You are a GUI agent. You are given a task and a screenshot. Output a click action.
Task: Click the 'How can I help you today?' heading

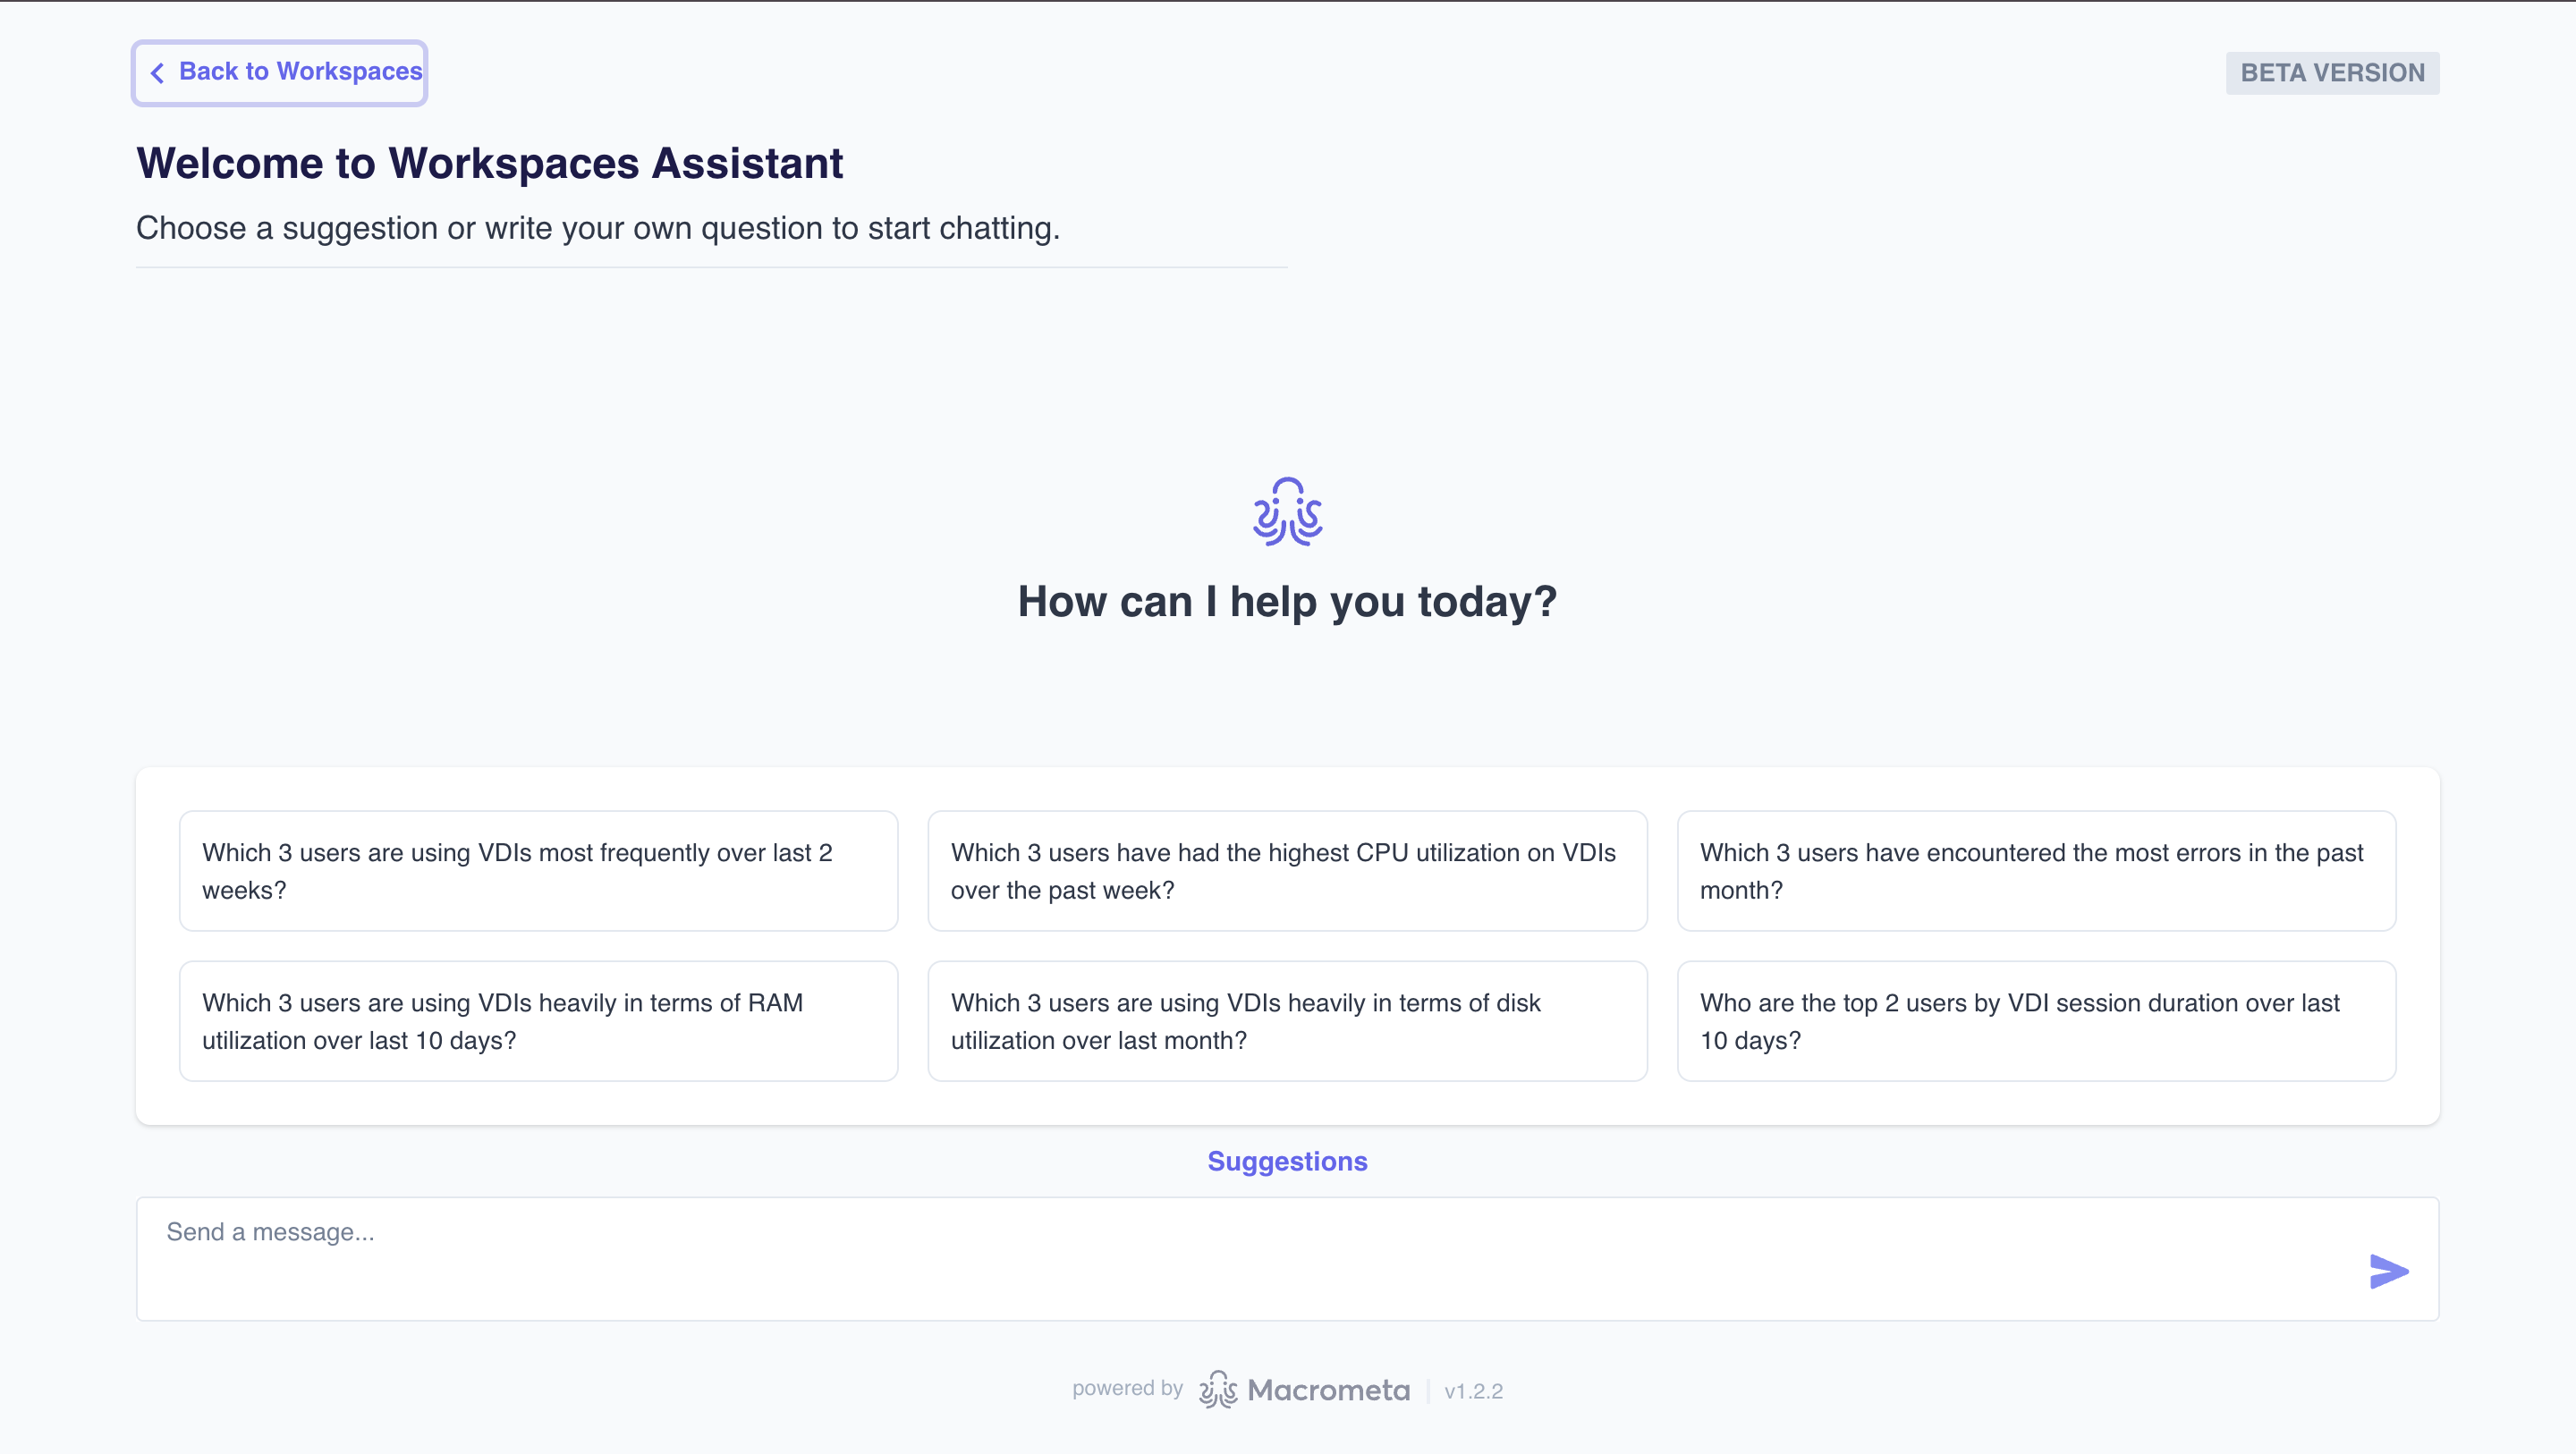pos(1287,601)
